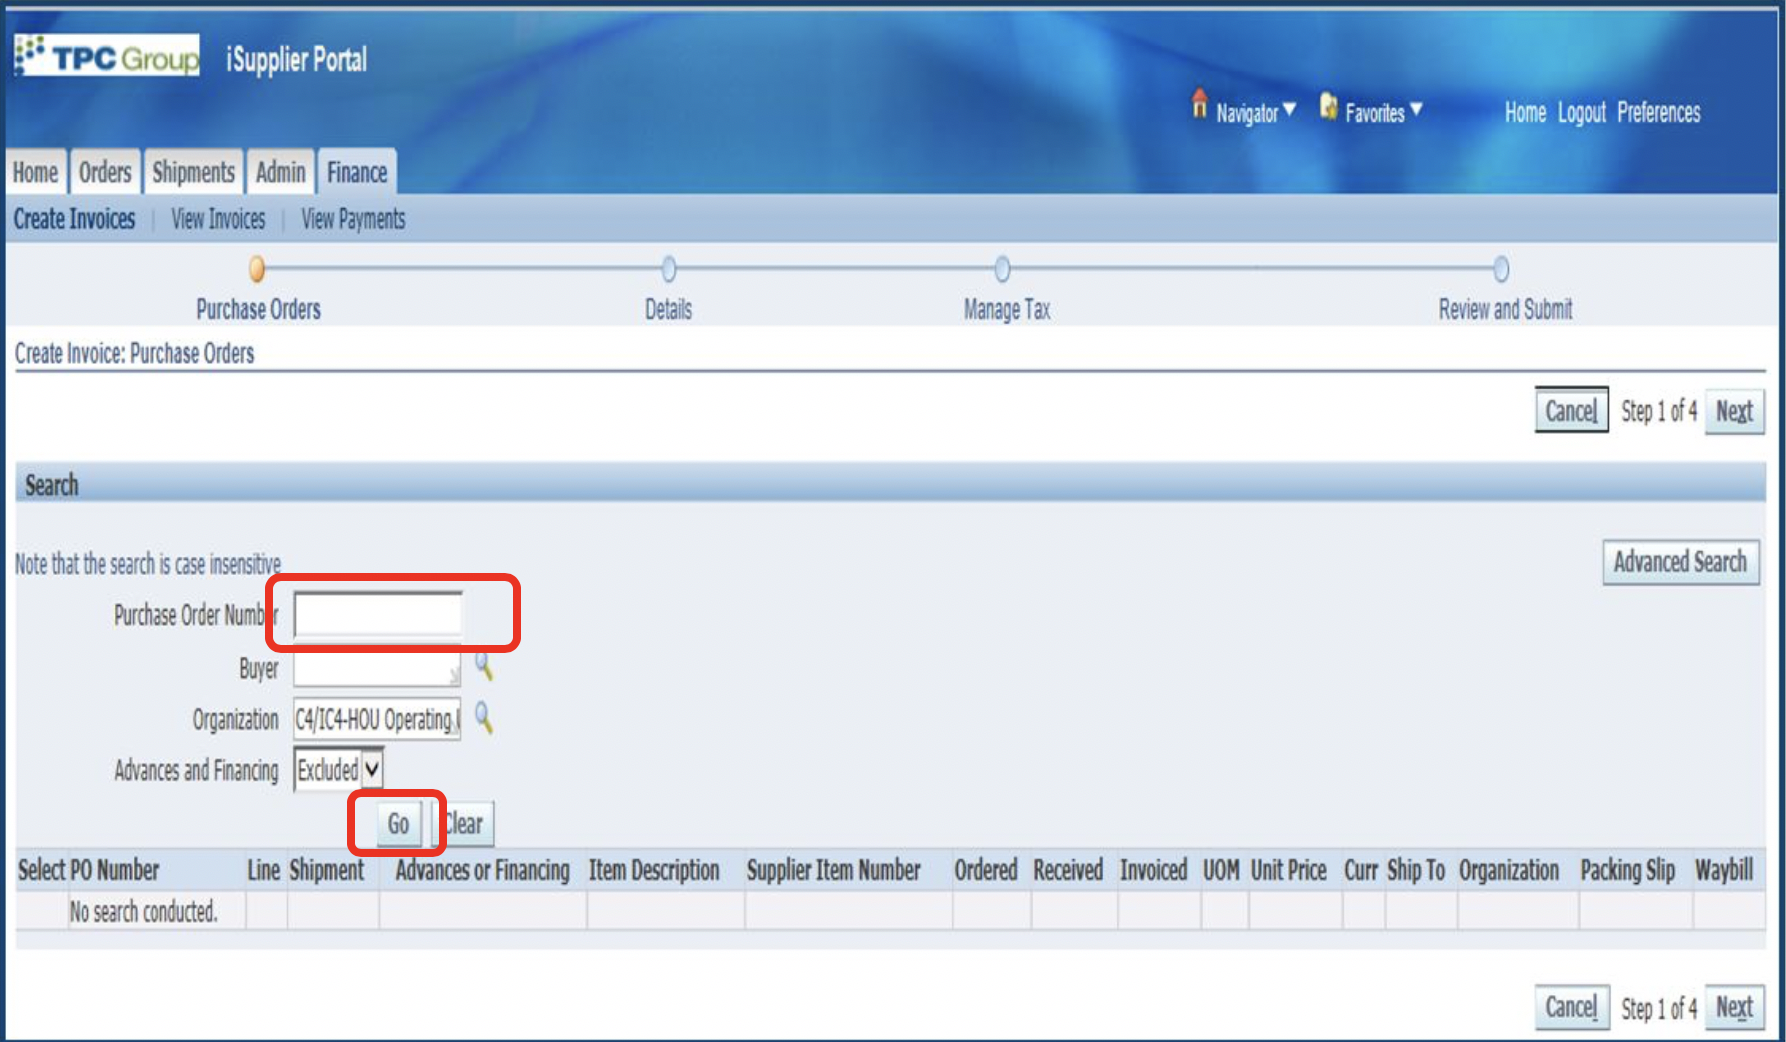
Task: Click the Home link in header
Action: coord(1525,113)
